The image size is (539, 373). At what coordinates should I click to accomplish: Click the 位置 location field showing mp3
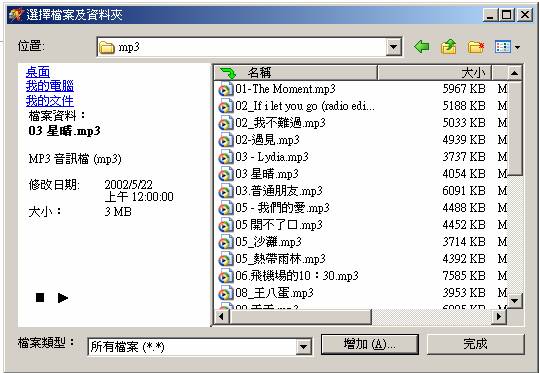pyautogui.click(x=249, y=47)
